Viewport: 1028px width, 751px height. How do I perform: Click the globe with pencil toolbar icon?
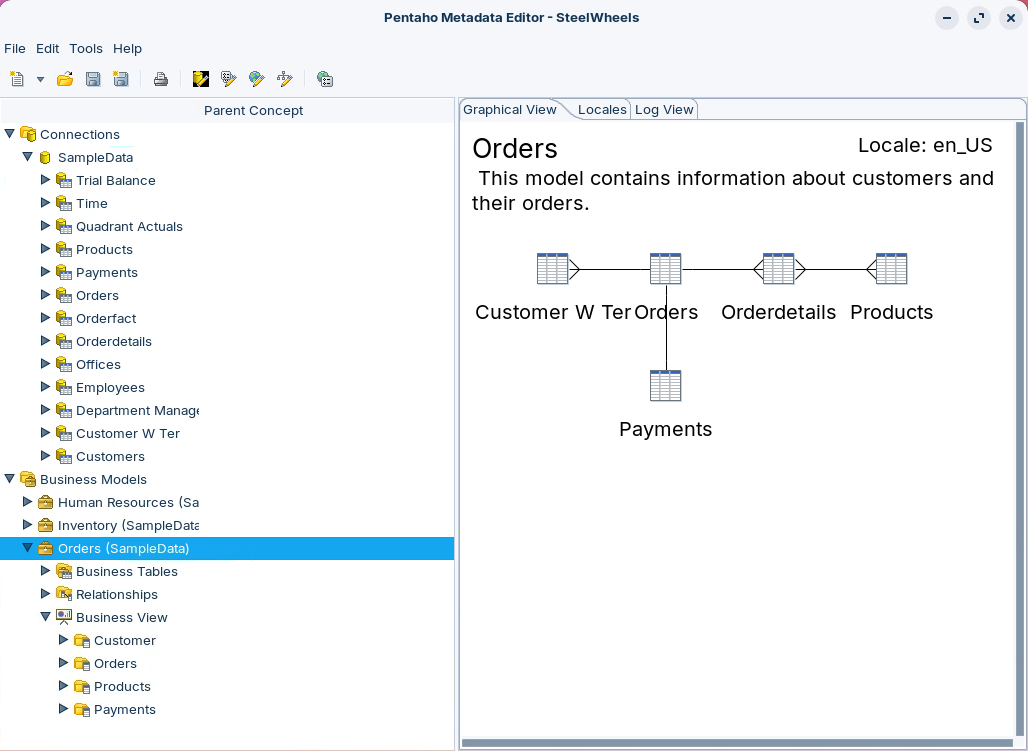(x=256, y=79)
